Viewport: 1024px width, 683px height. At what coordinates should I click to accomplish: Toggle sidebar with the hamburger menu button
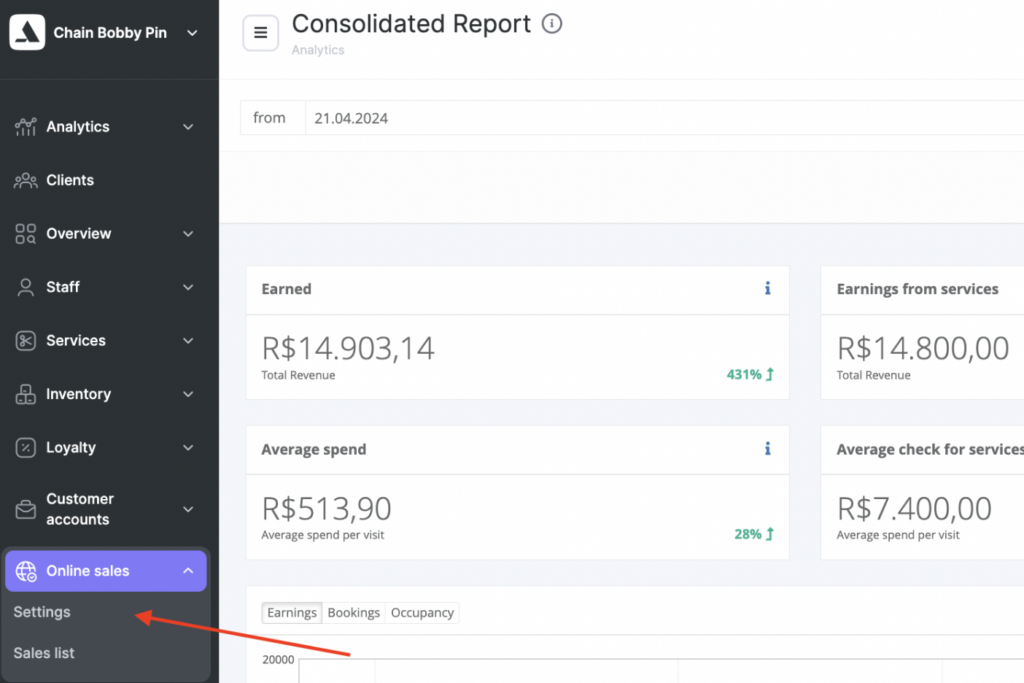click(x=261, y=33)
